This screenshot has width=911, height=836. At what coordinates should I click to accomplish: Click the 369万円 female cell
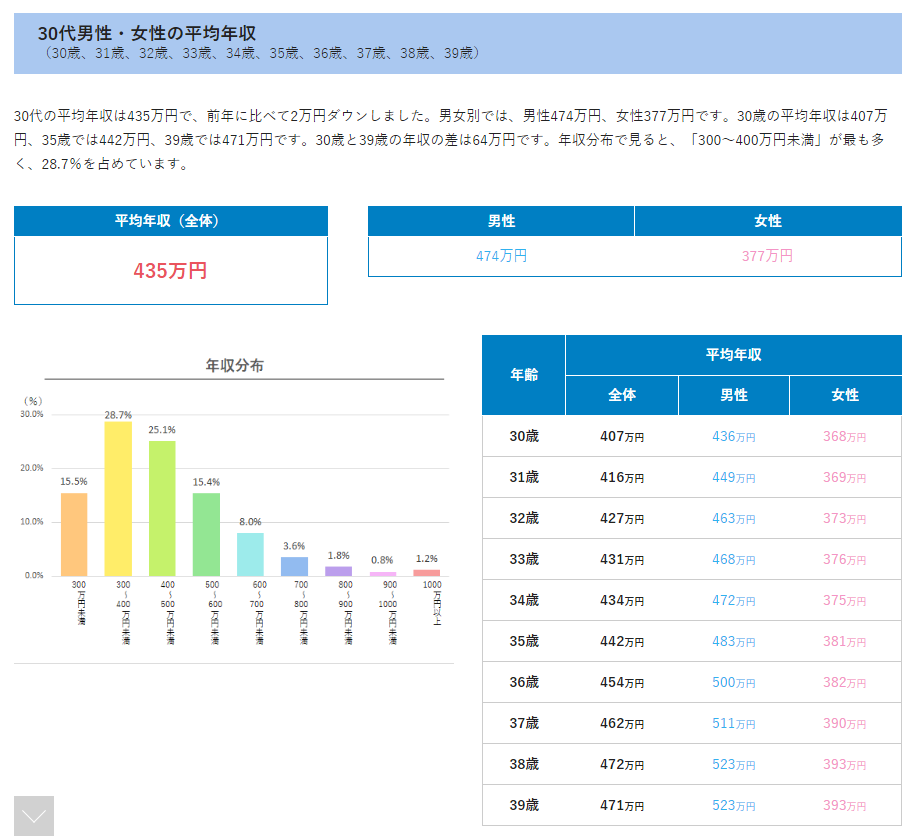(x=845, y=478)
